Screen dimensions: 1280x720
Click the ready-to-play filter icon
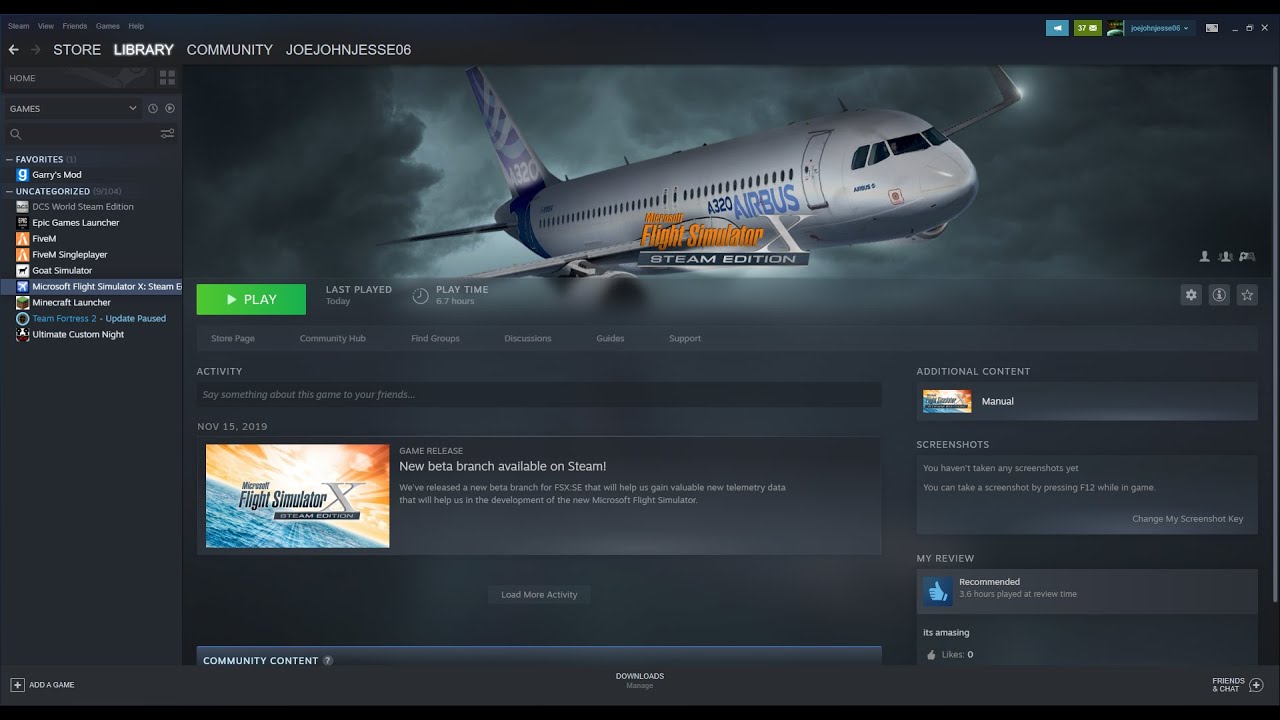pyautogui.click(x=169, y=108)
